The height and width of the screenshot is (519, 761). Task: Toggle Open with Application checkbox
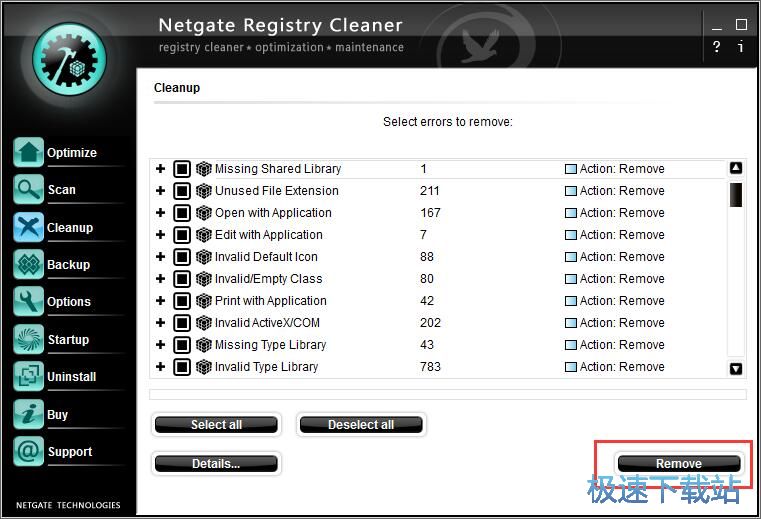[x=182, y=213]
